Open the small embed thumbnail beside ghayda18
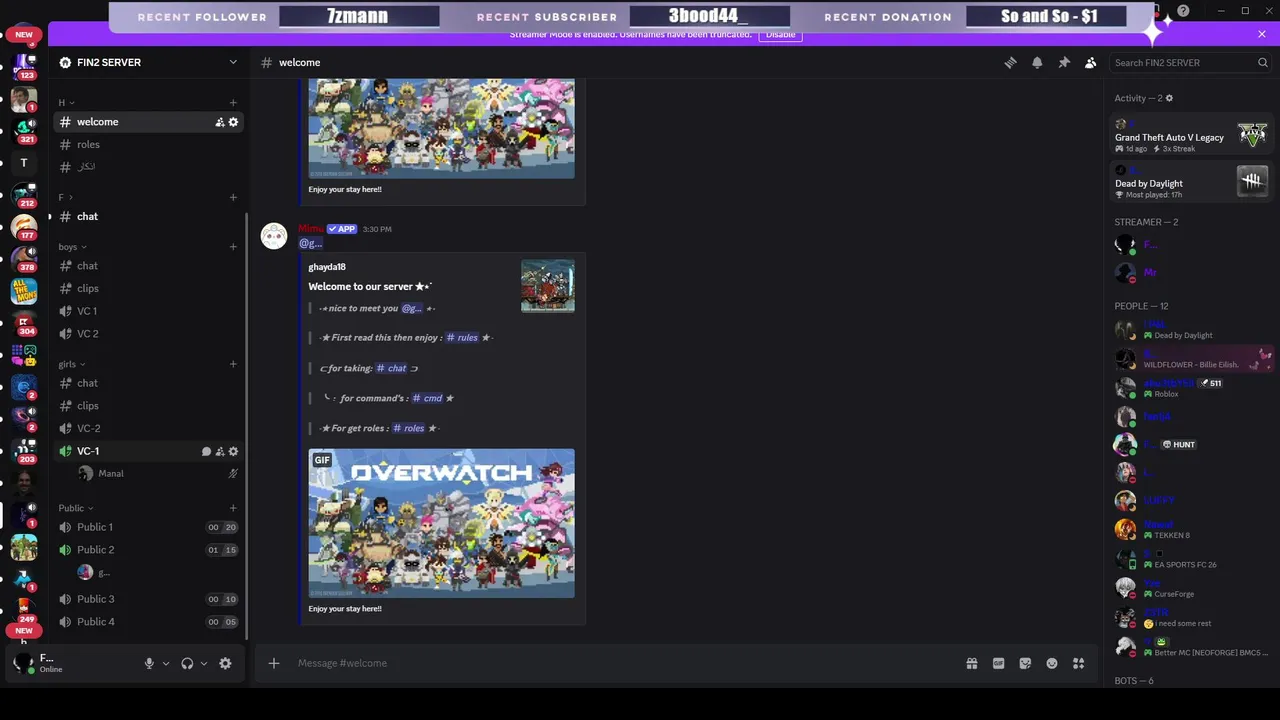Image resolution: width=1280 pixels, height=720 pixels. (x=547, y=286)
